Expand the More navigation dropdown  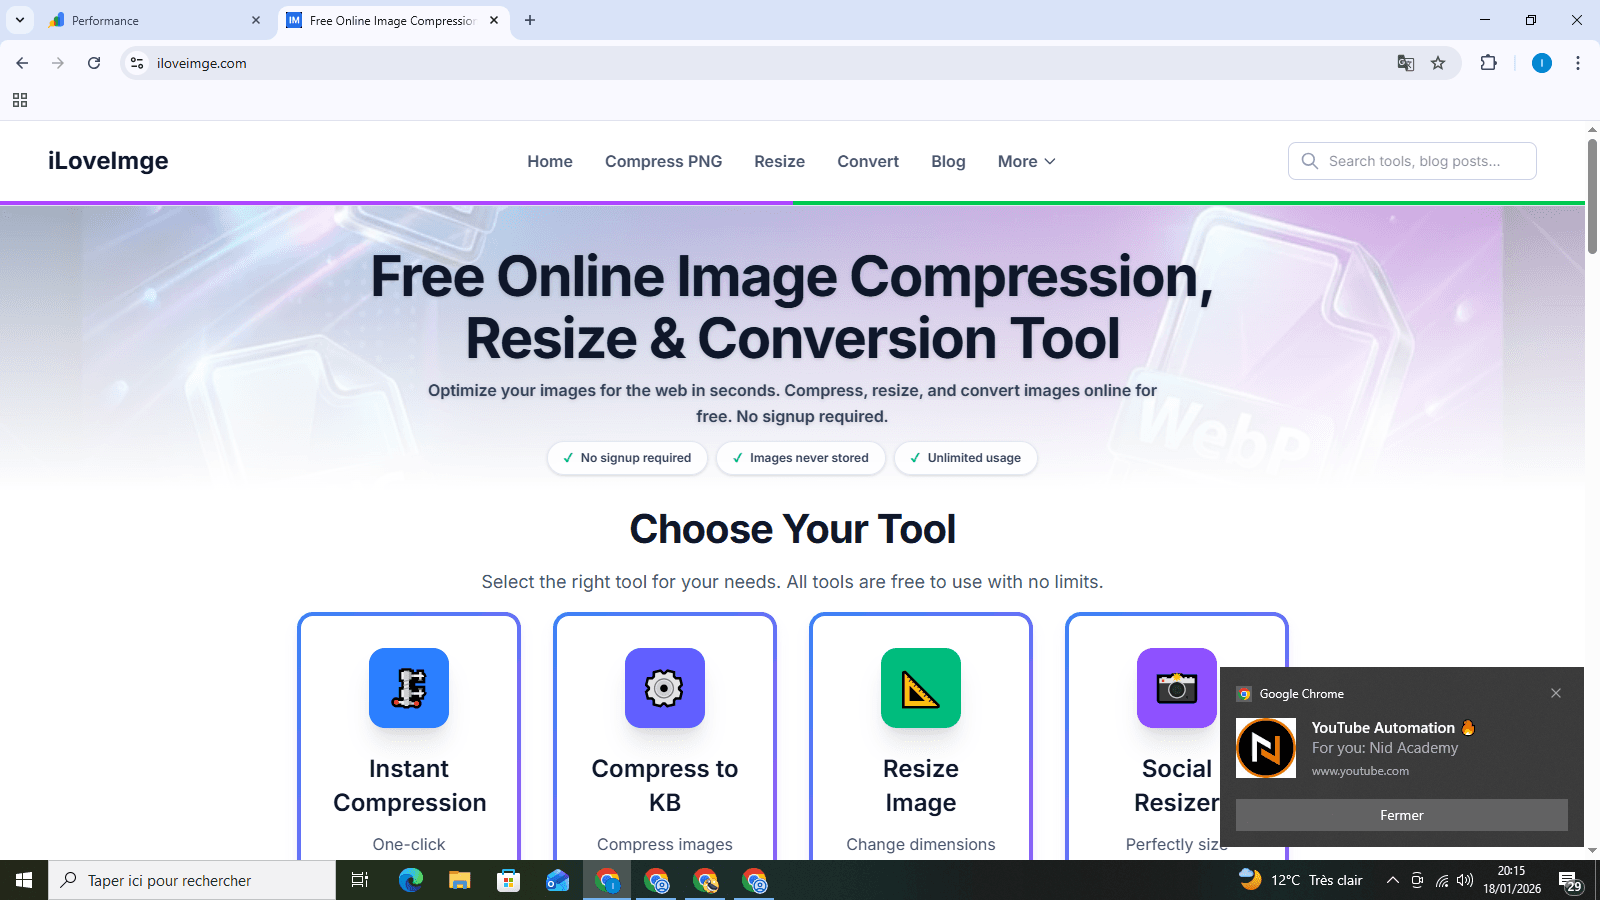point(1027,161)
